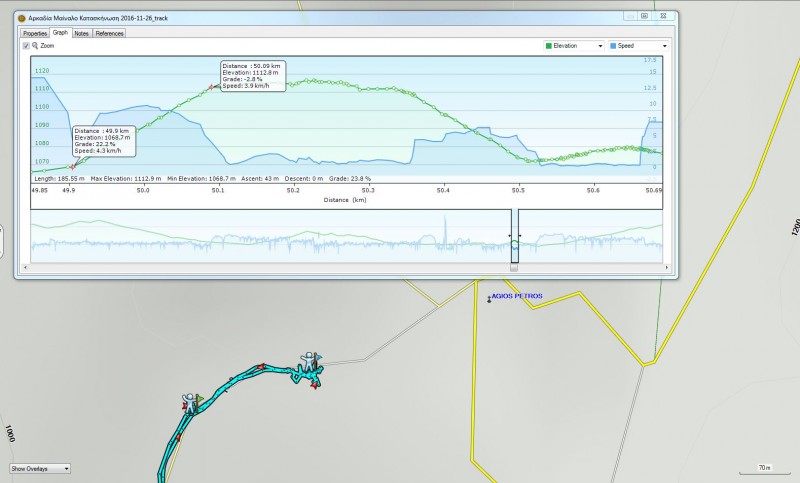This screenshot has width=800, height=483.
Task: Click the blue Speed color swatch
Action: [613, 46]
